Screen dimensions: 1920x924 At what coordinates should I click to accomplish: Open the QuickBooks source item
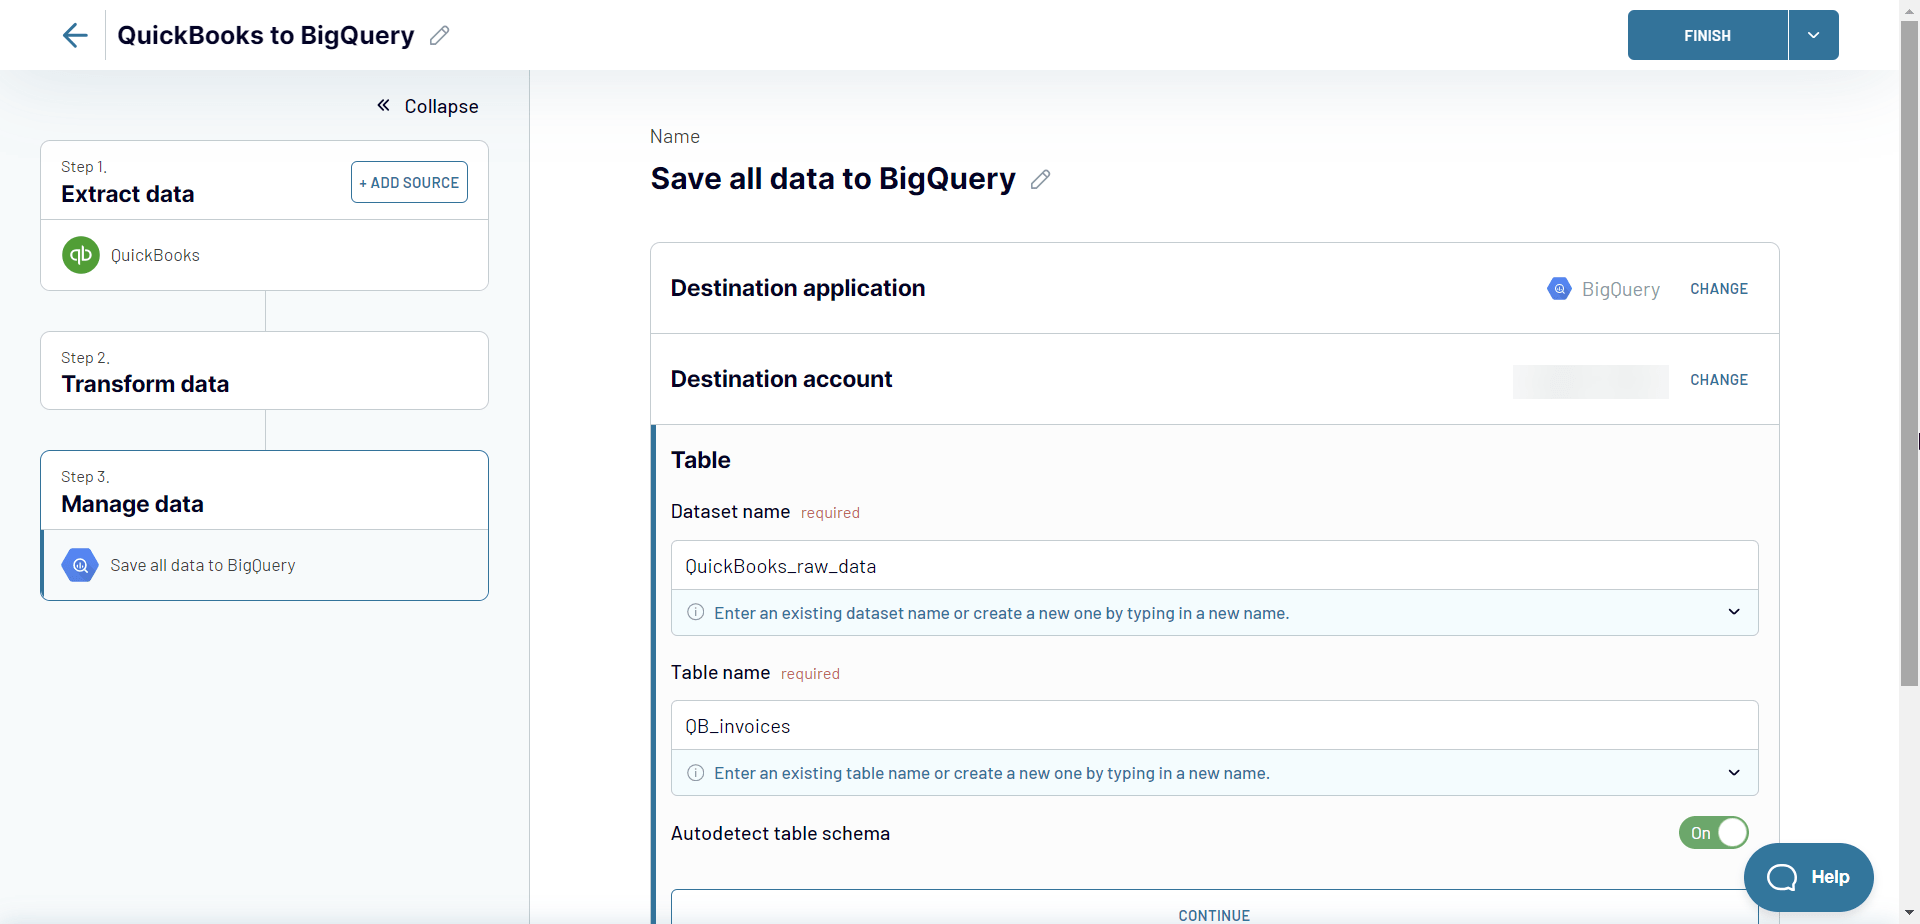click(x=264, y=255)
